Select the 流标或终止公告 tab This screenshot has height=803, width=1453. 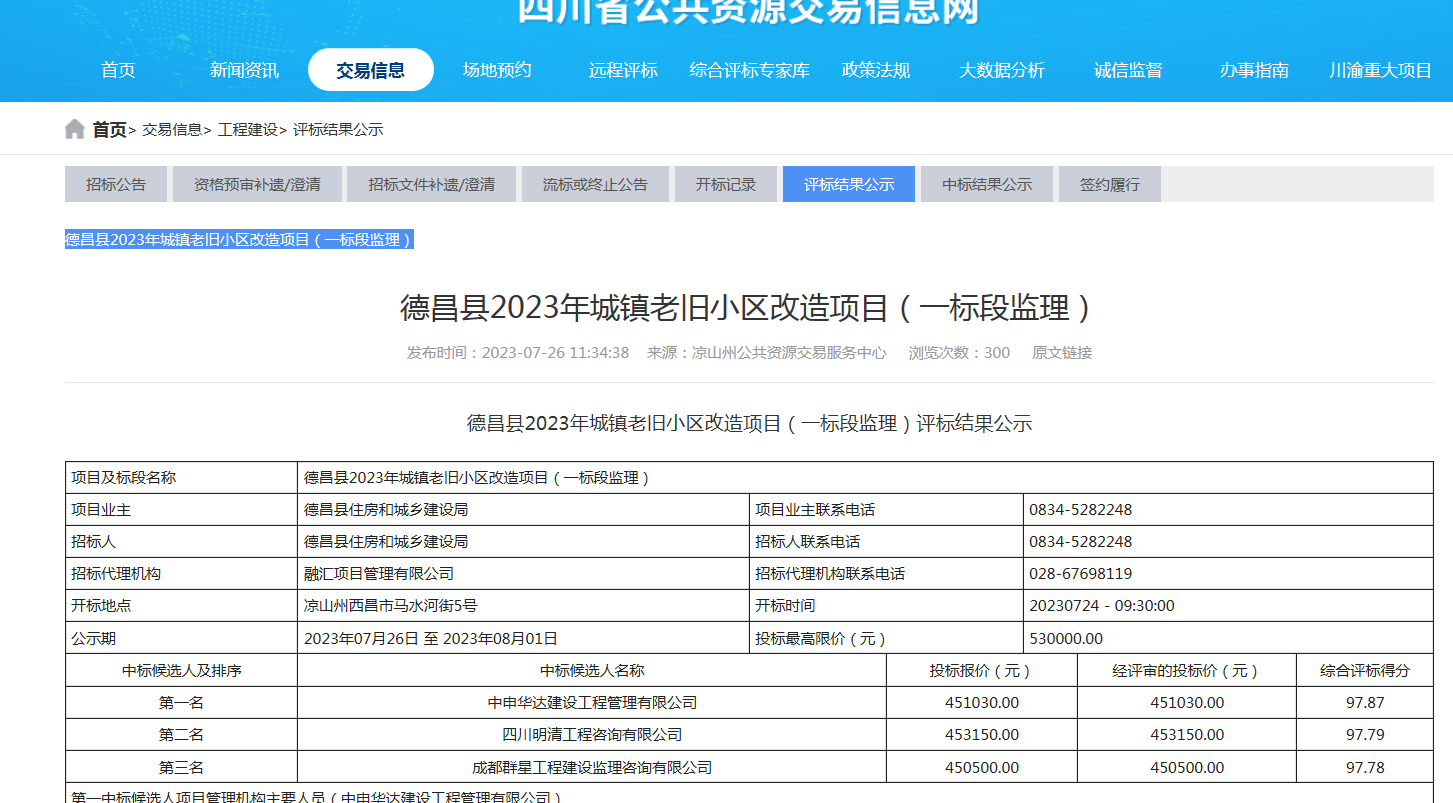click(x=595, y=185)
